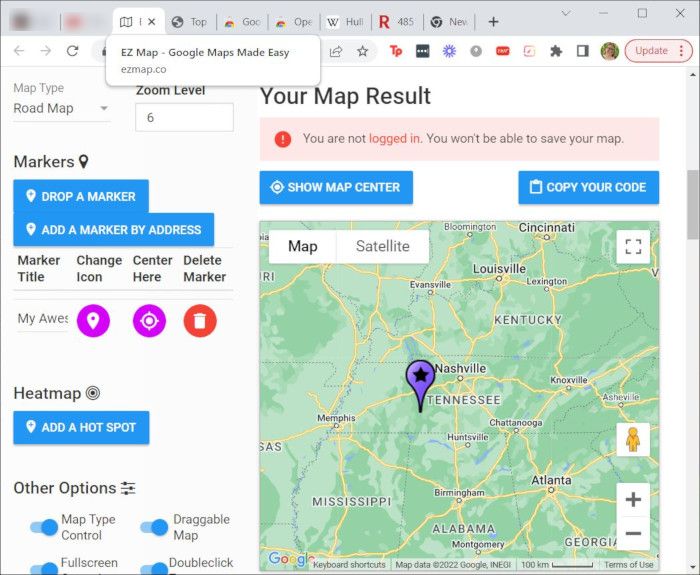Select Map view on the map
The height and width of the screenshot is (575, 700).
(303, 246)
